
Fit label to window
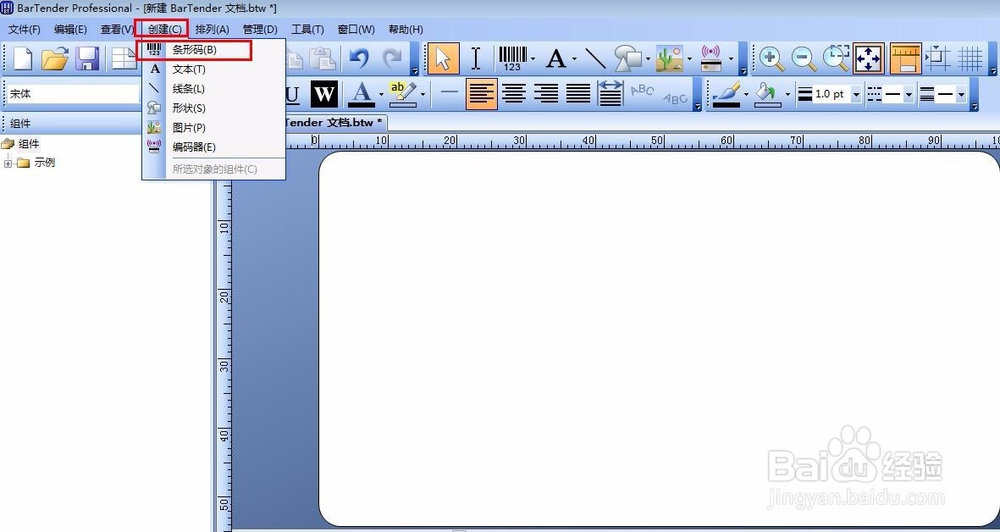pos(869,59)
